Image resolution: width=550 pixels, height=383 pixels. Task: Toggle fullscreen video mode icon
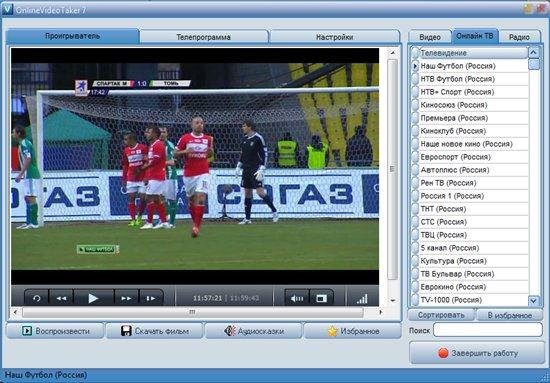point(321,298)
